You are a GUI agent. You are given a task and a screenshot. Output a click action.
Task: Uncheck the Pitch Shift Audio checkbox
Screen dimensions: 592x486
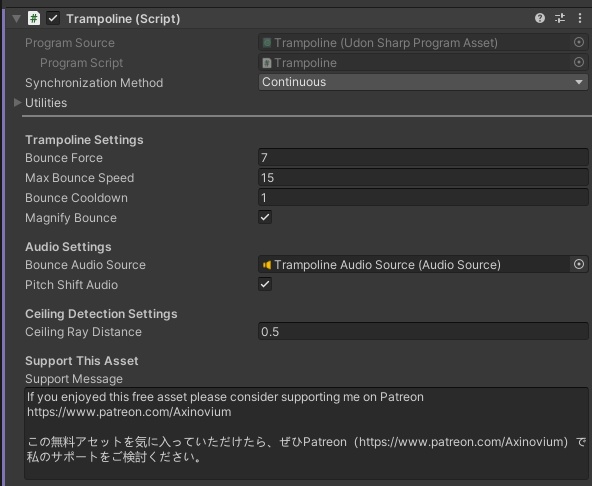click(x=265, y=284)
